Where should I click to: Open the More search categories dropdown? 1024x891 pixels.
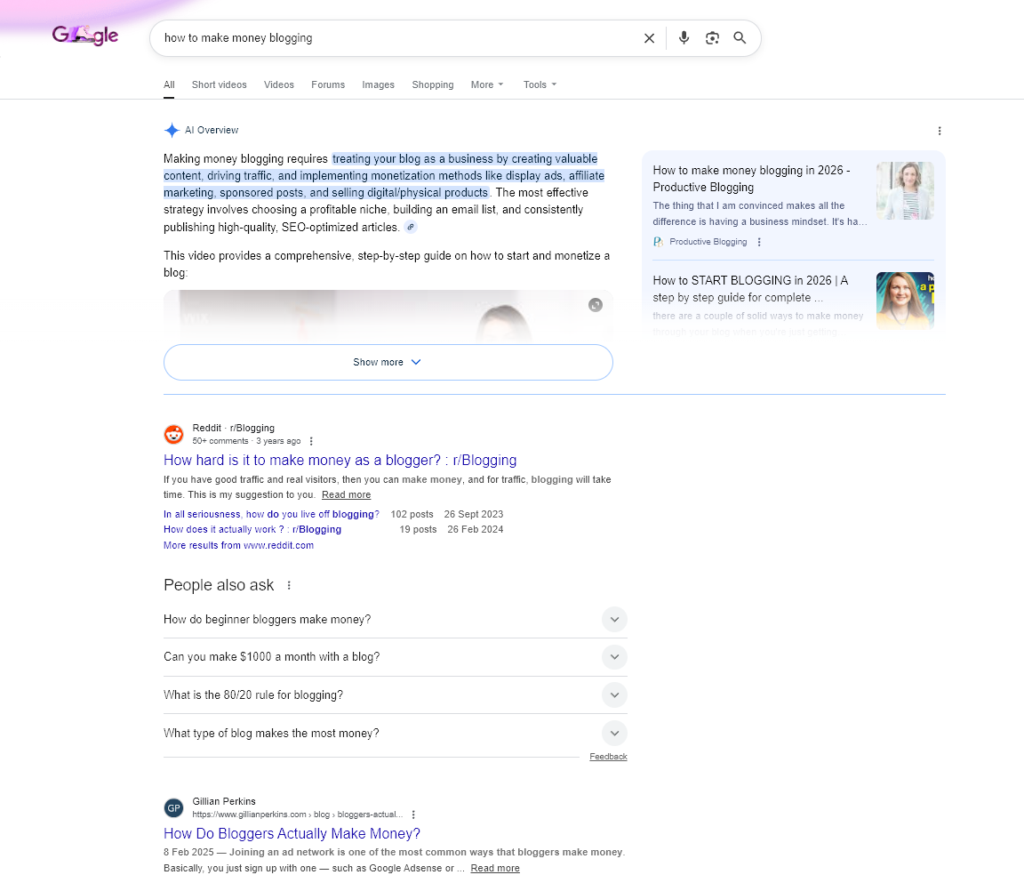click(486, 84)
